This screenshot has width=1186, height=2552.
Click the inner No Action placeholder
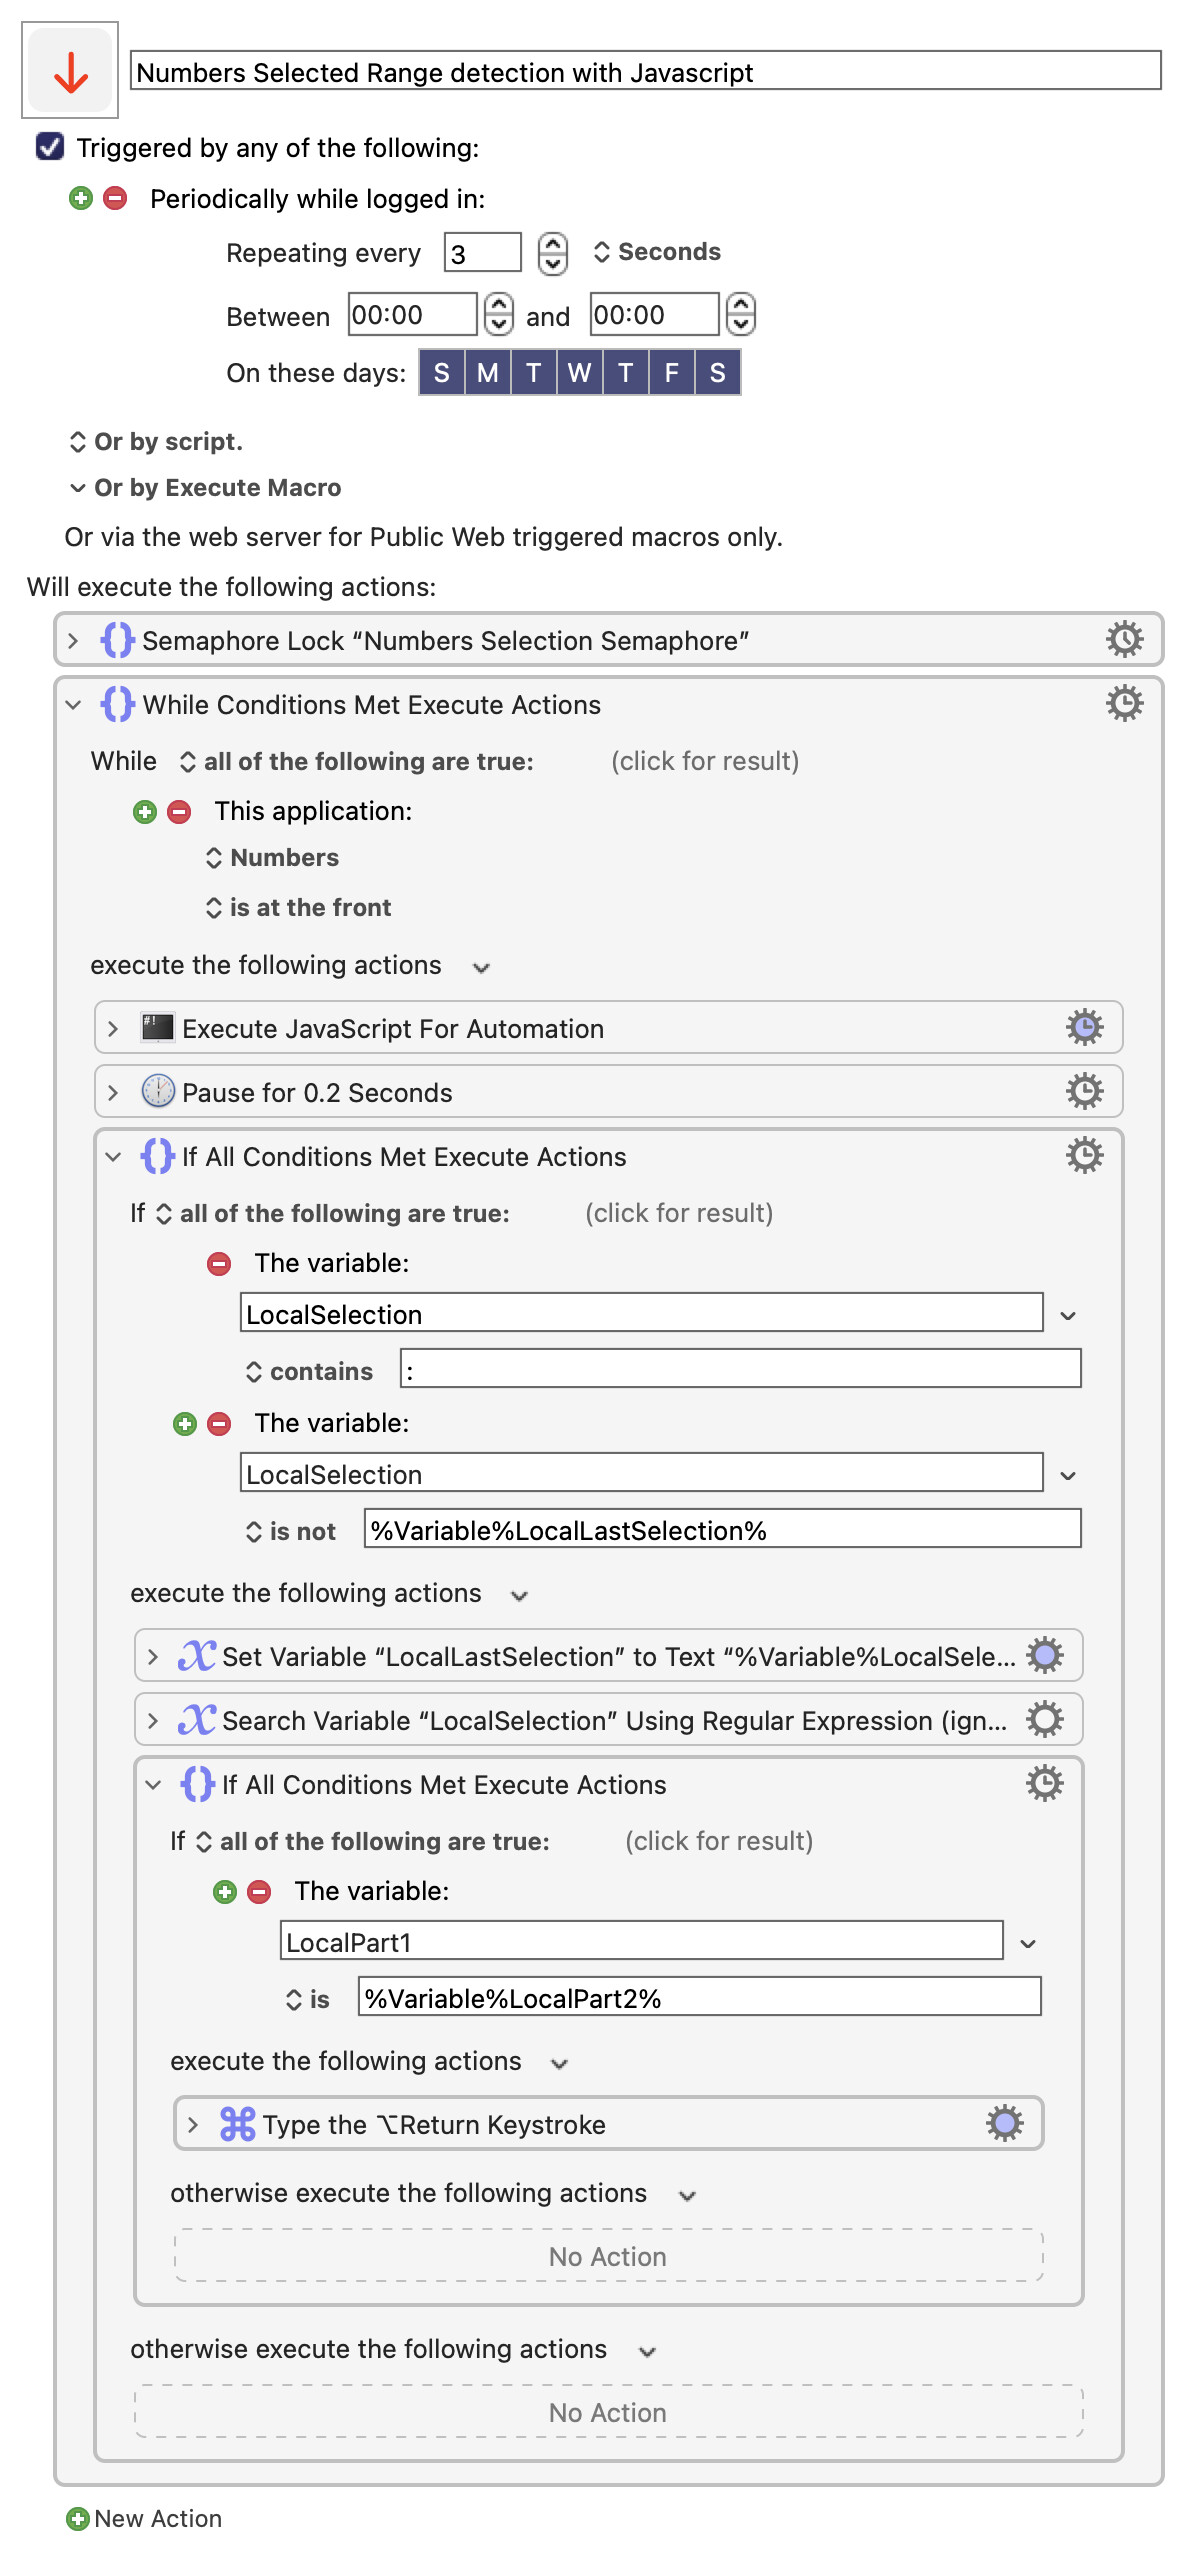608,2256
